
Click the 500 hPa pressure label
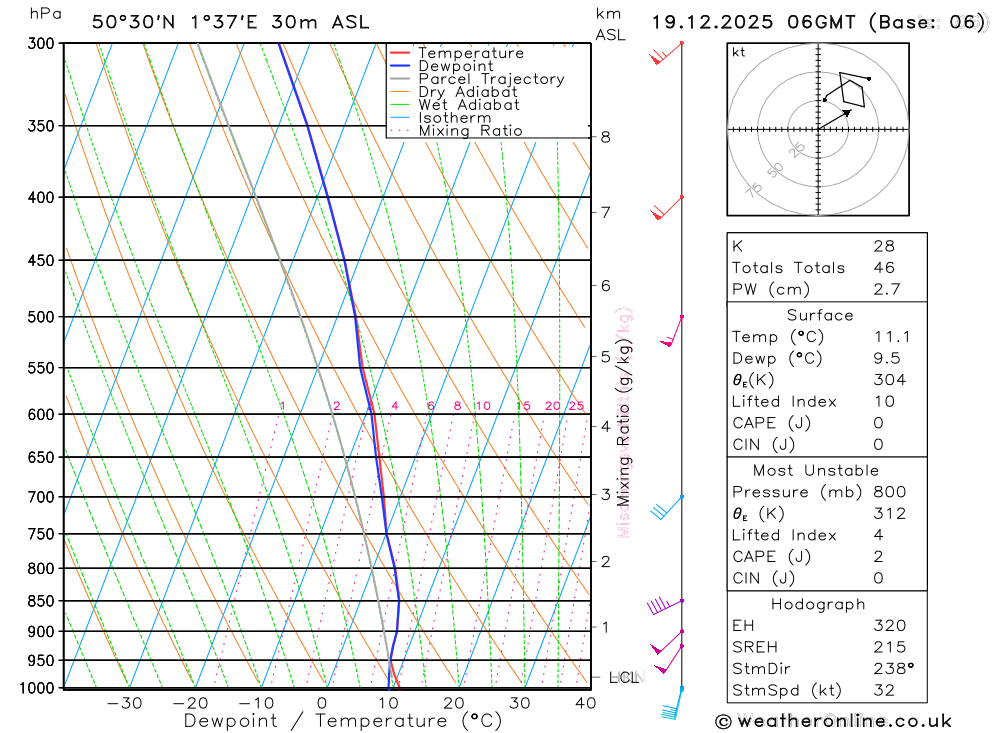coord(41,317)
